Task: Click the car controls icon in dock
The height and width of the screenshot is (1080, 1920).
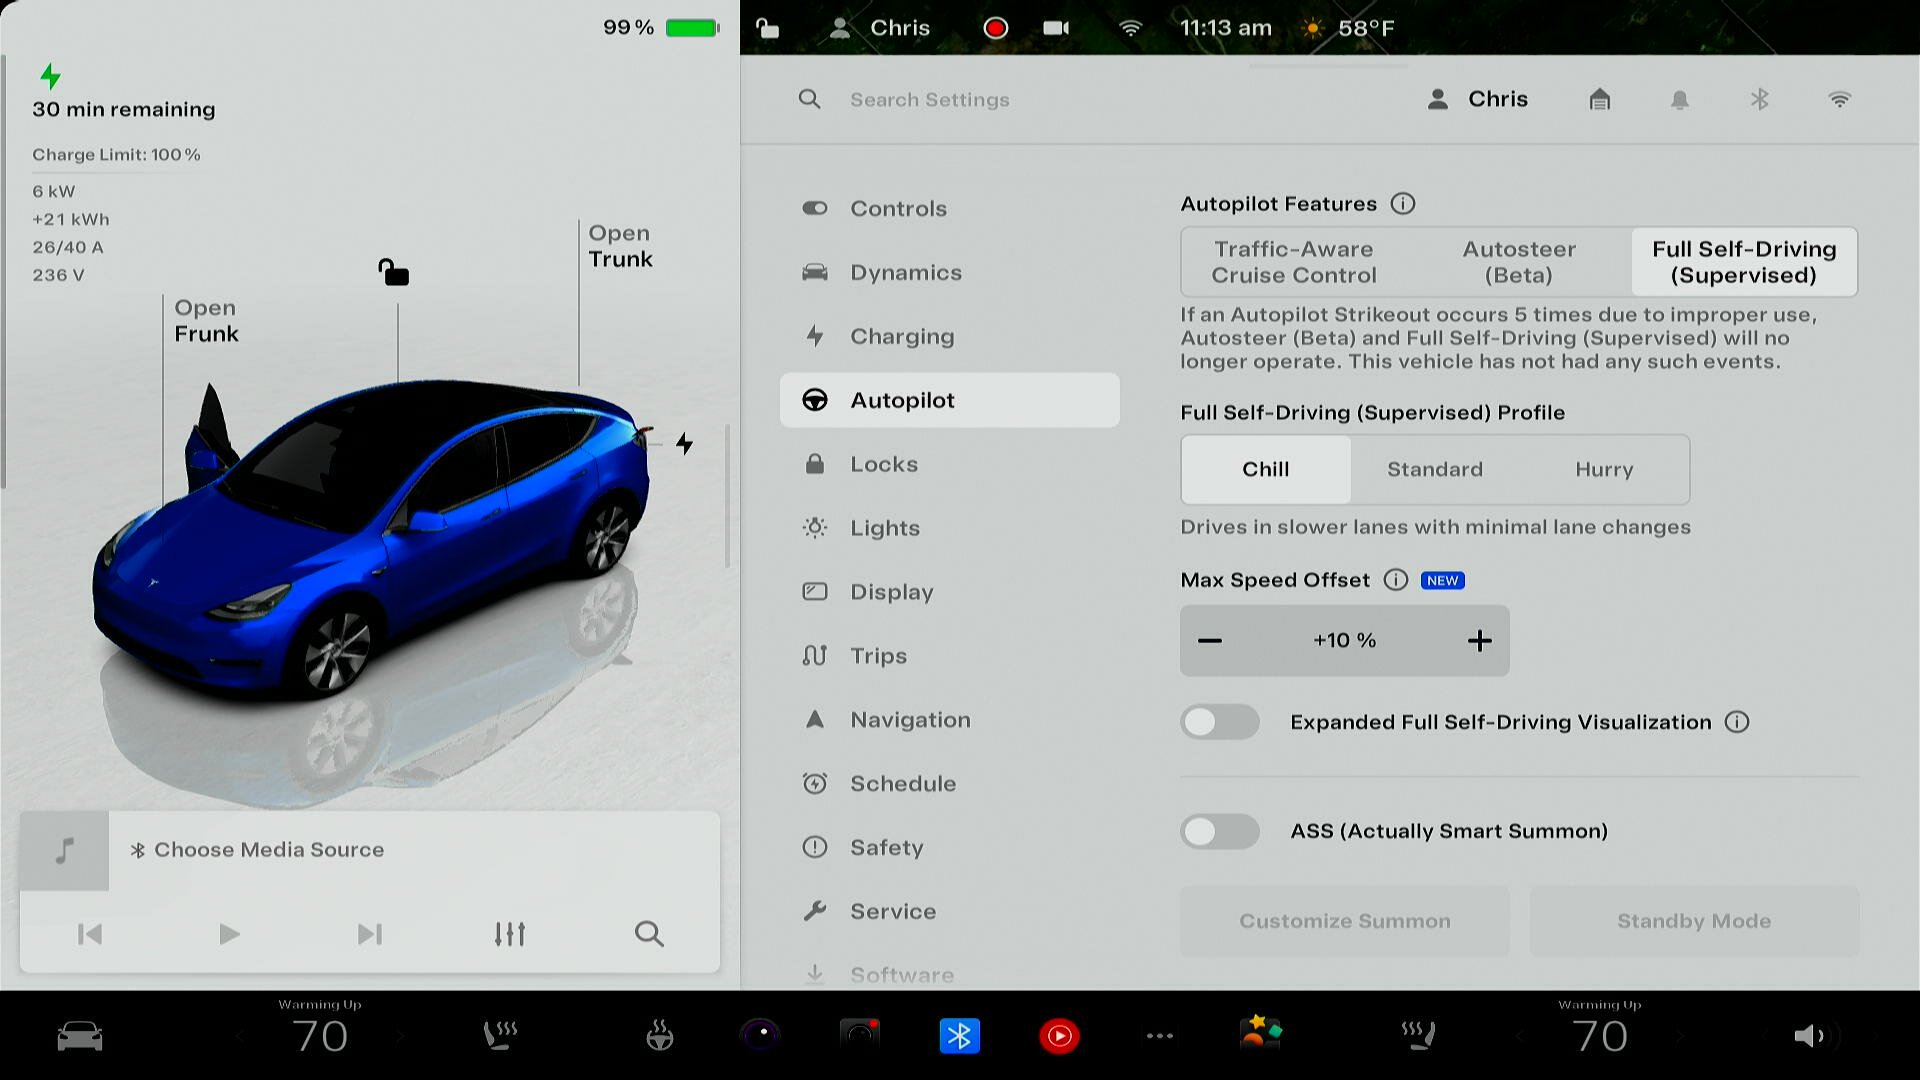Action: tap(80, 1036)
